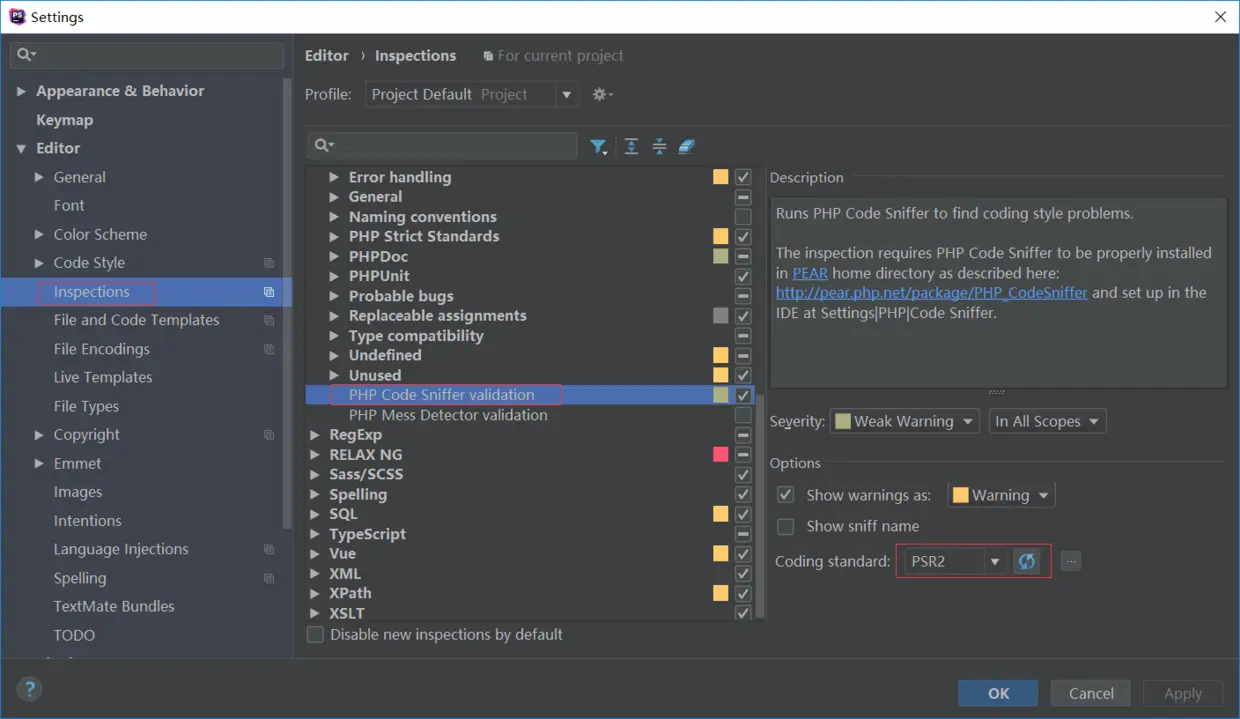
Task: Click the filter inspections funnel icon
Action: pyautogui.click(x=598, y=147)
